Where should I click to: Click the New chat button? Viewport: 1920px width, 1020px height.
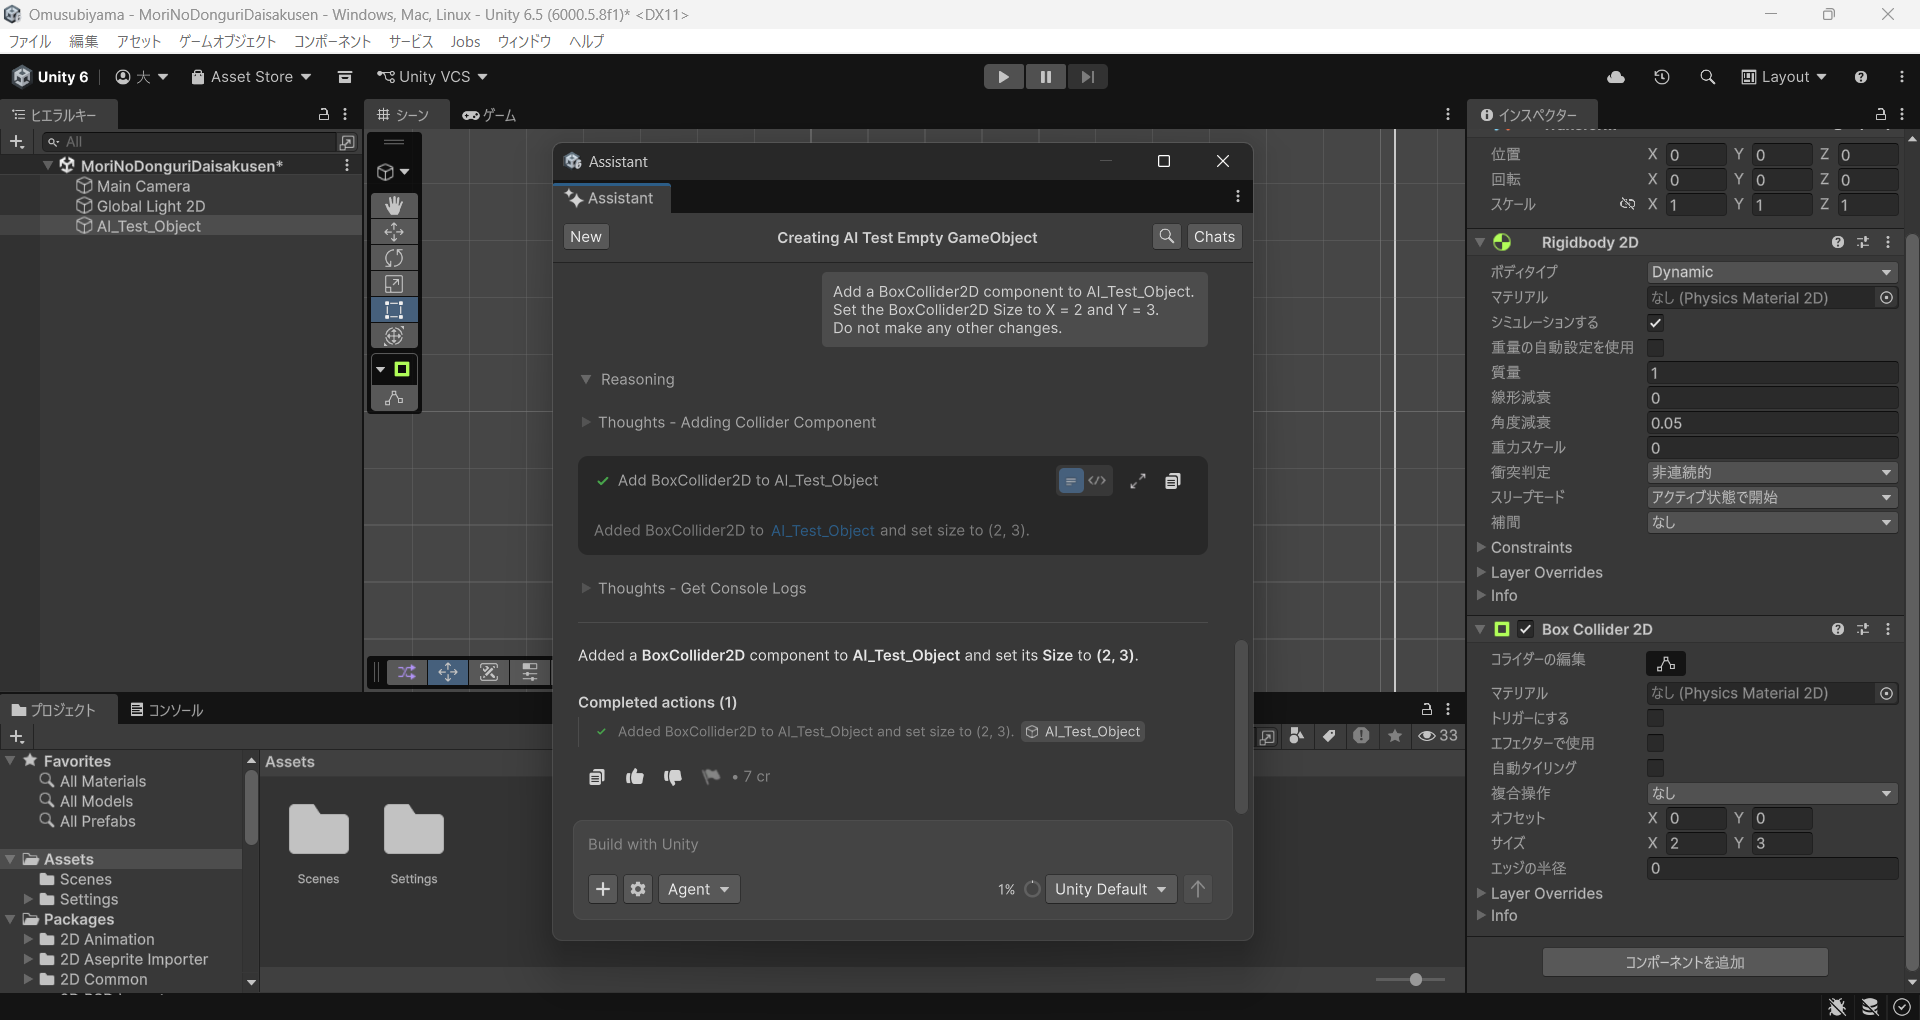[x=586, y=237]
